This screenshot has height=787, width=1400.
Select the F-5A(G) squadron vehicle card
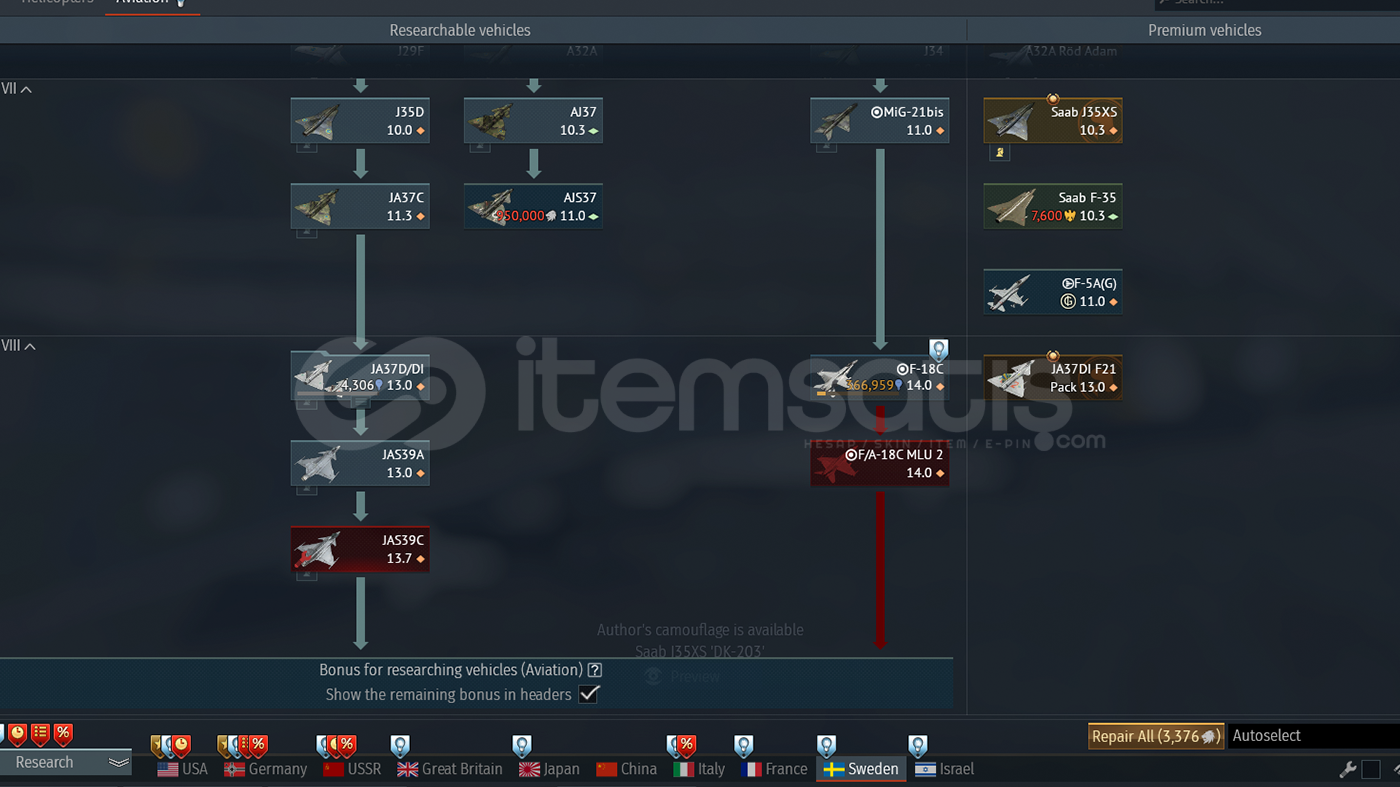tap(1053, 292)
